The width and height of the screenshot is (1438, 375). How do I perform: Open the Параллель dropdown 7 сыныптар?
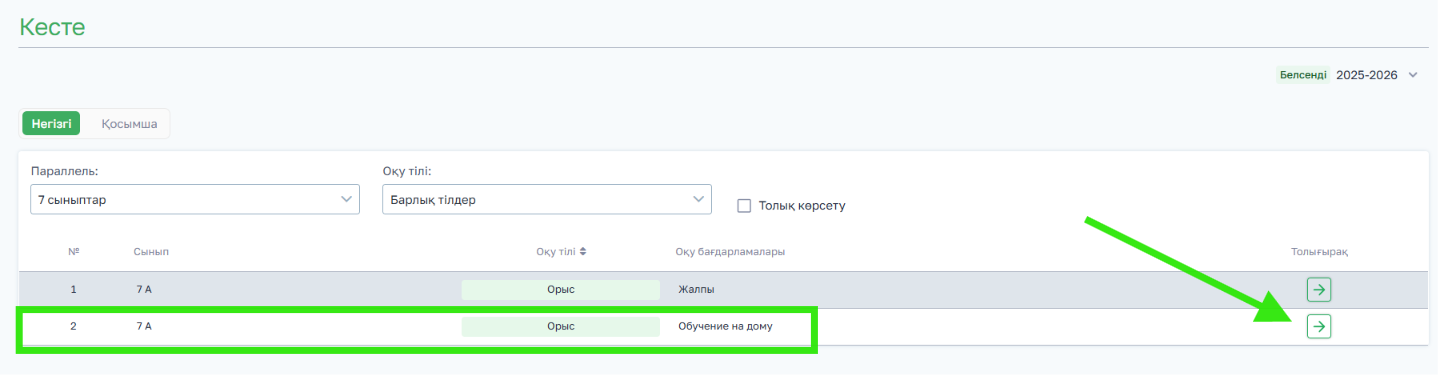[195, 200]
